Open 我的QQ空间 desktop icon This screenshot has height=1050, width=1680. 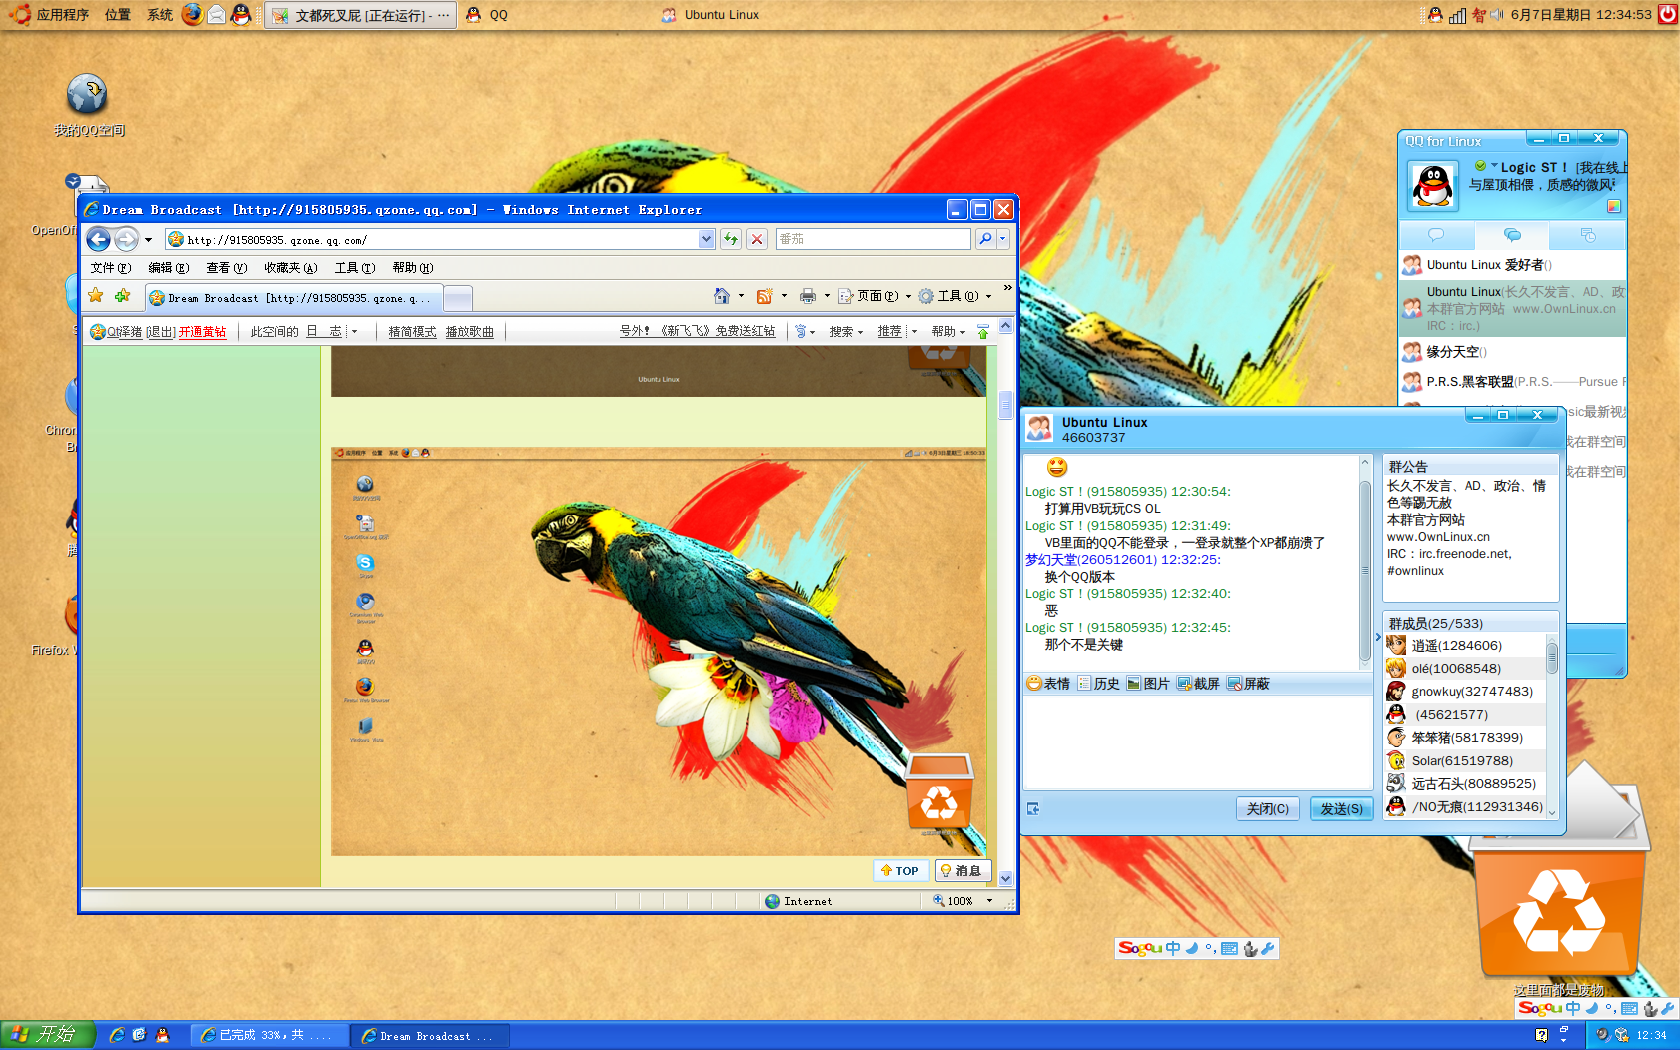point(88,104)
